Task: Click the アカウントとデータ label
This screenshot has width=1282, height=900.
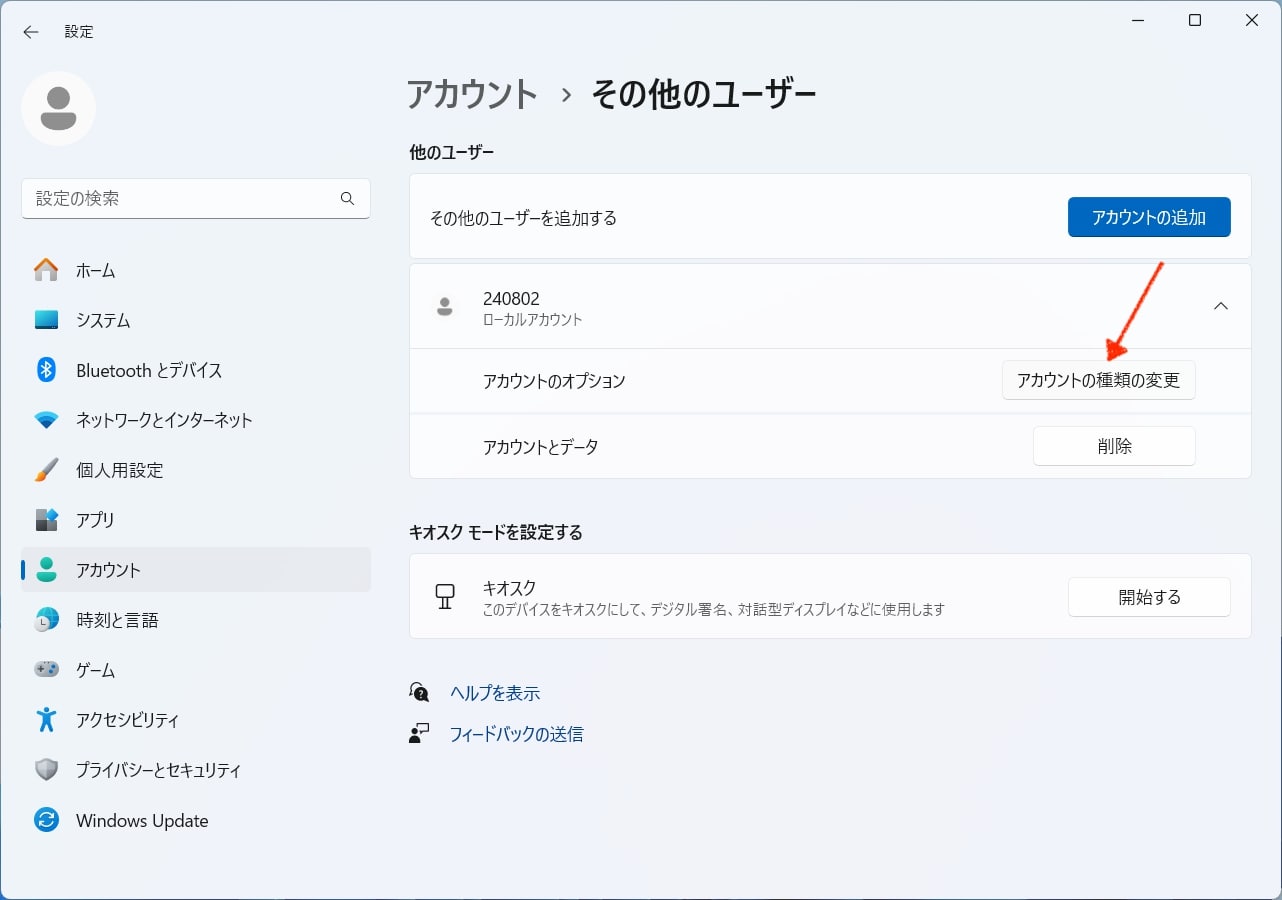Action: (x=541, y=447)
